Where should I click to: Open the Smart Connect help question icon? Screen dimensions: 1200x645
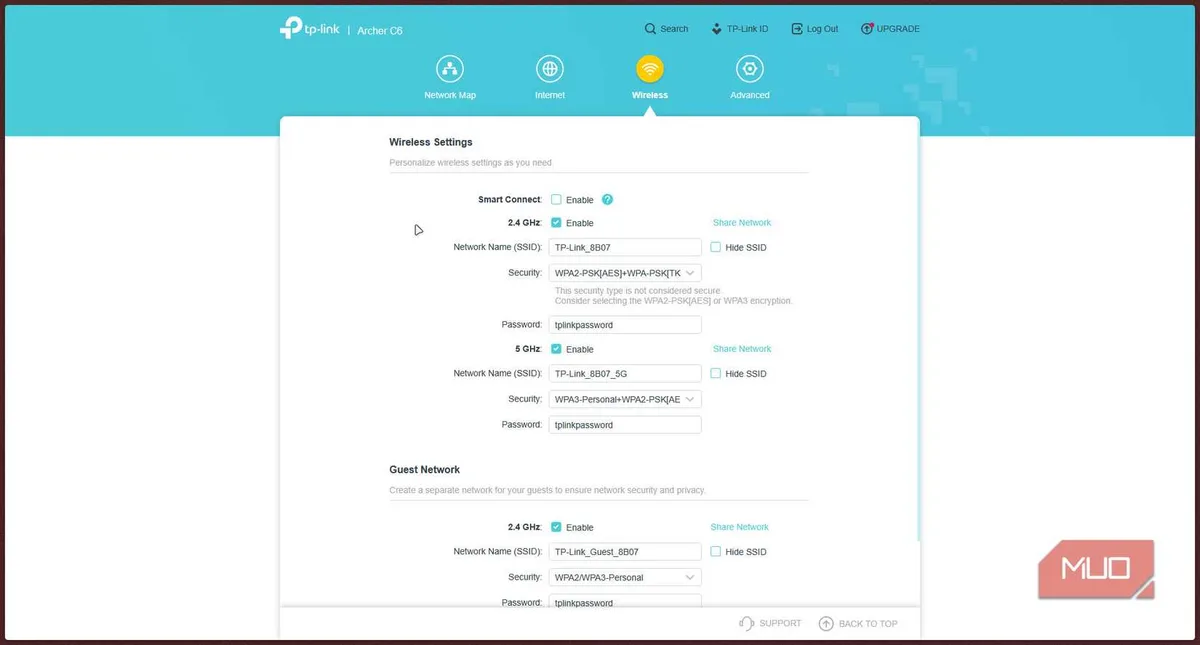point(607,199)
